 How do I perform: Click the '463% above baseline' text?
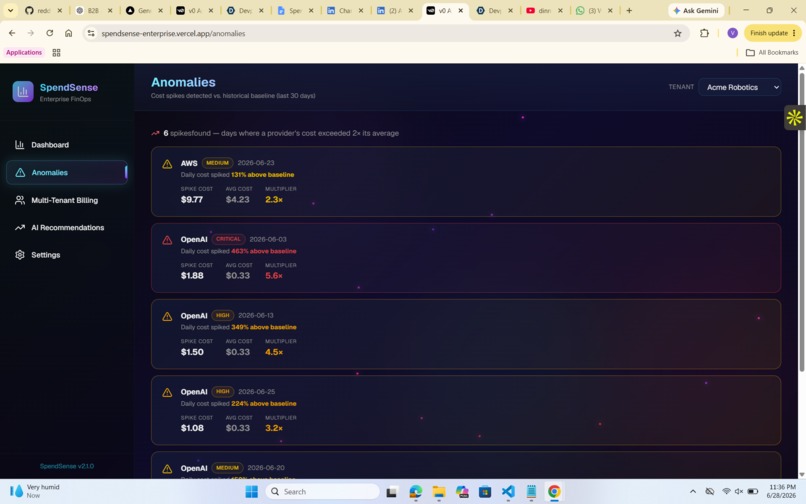(x=264, y=251)
